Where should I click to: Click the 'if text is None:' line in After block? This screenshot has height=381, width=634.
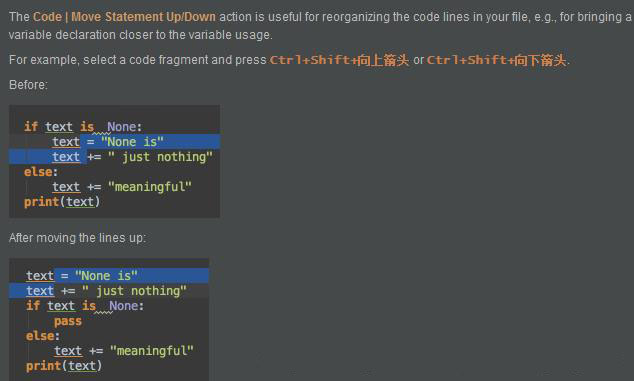pos(85,306)
